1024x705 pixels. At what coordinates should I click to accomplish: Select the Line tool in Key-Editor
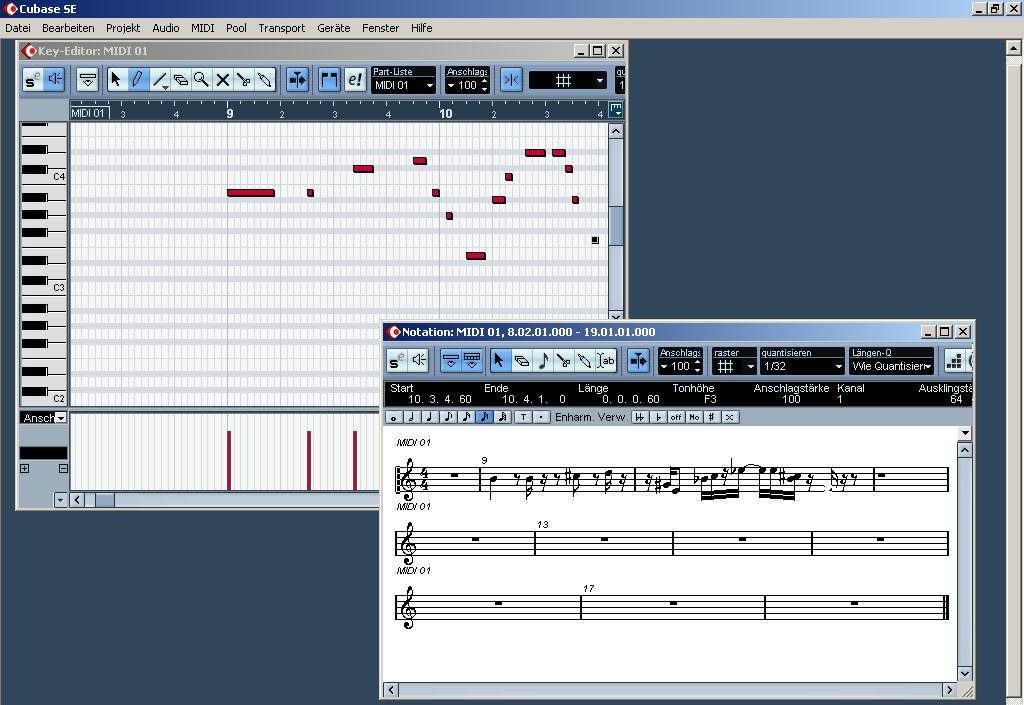[159, 80]
